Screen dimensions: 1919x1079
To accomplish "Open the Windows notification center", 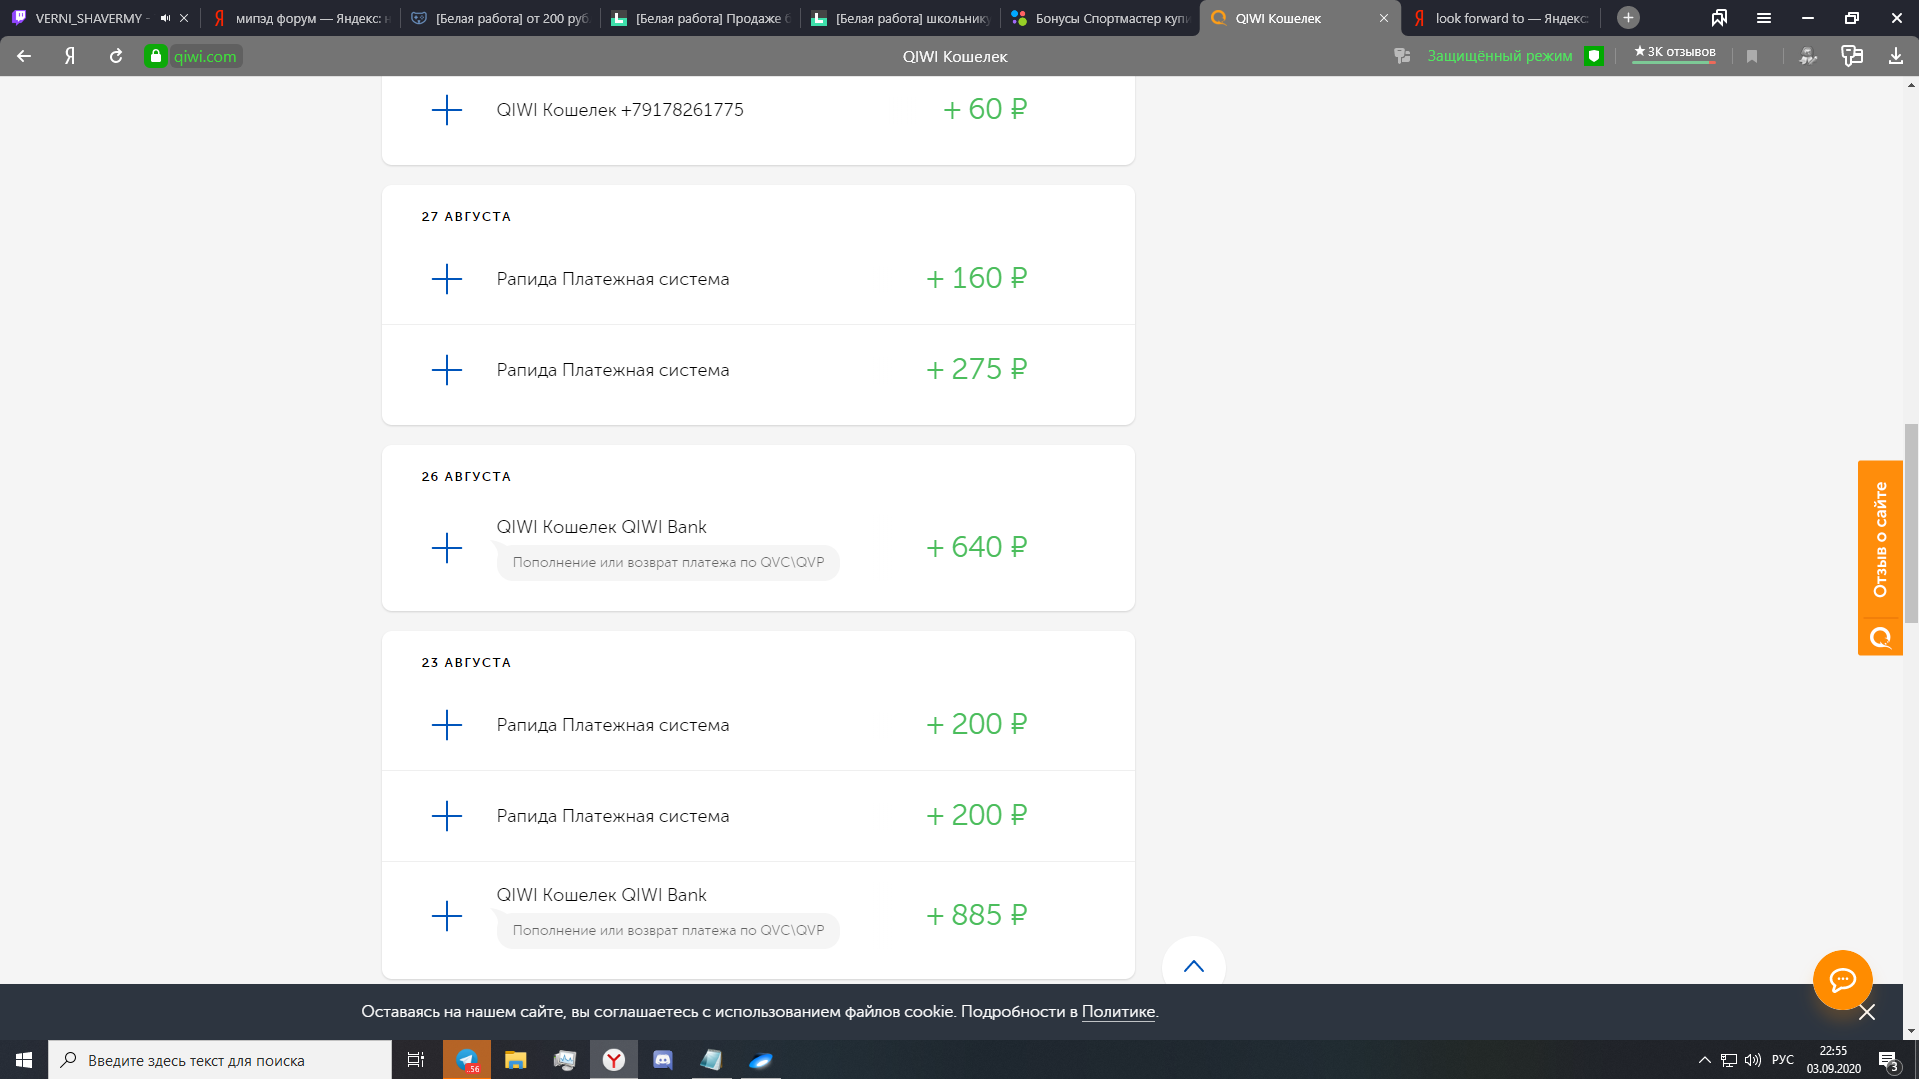I will [1888, 1060].
